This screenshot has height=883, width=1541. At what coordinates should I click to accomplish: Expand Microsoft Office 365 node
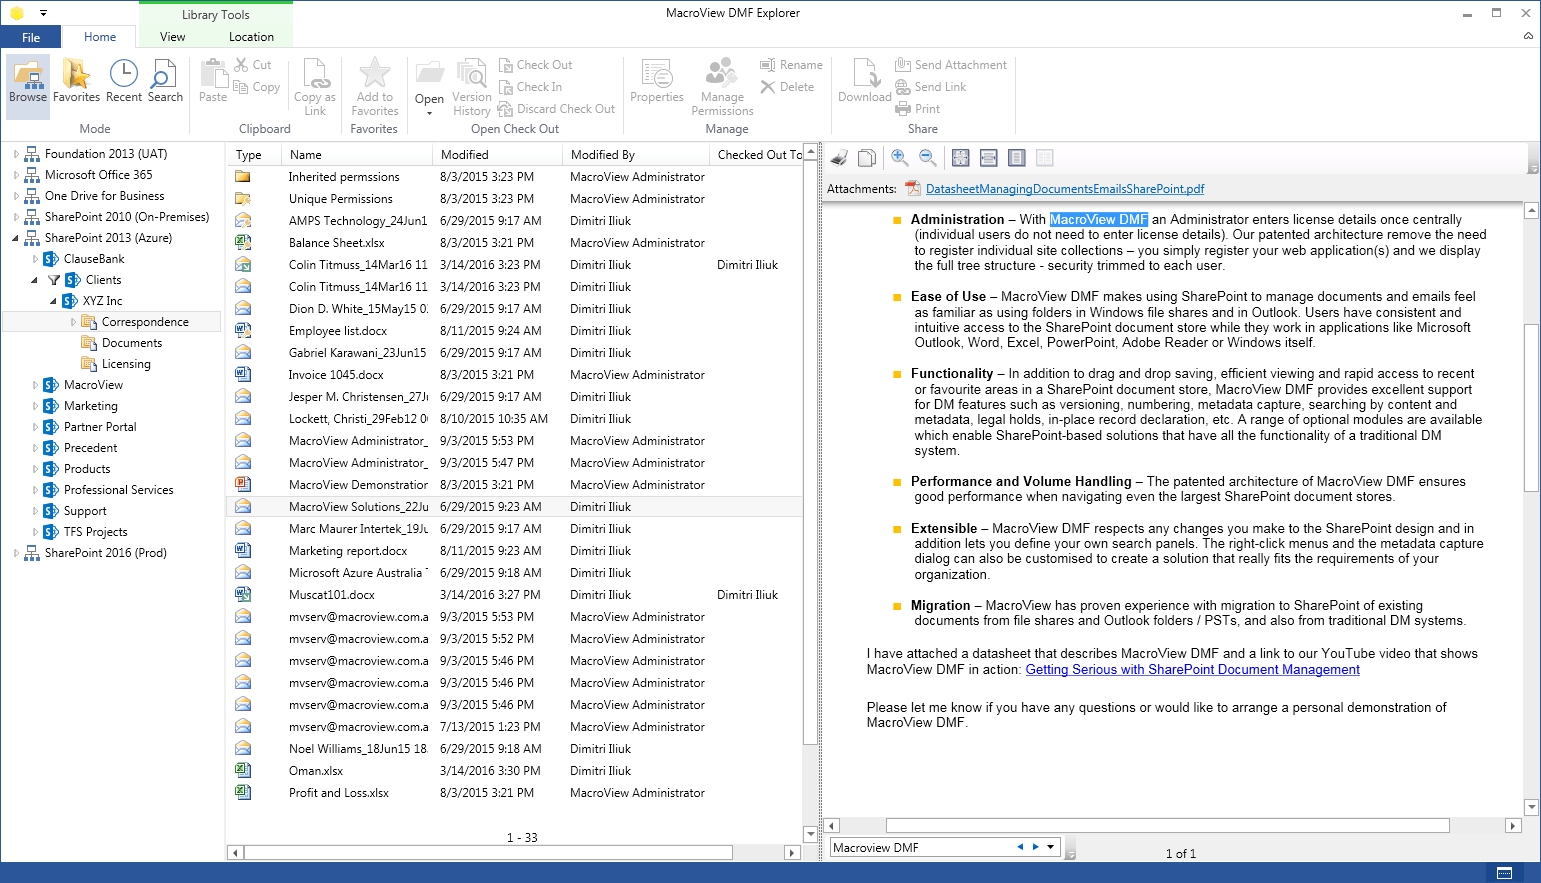click(16, 175)
